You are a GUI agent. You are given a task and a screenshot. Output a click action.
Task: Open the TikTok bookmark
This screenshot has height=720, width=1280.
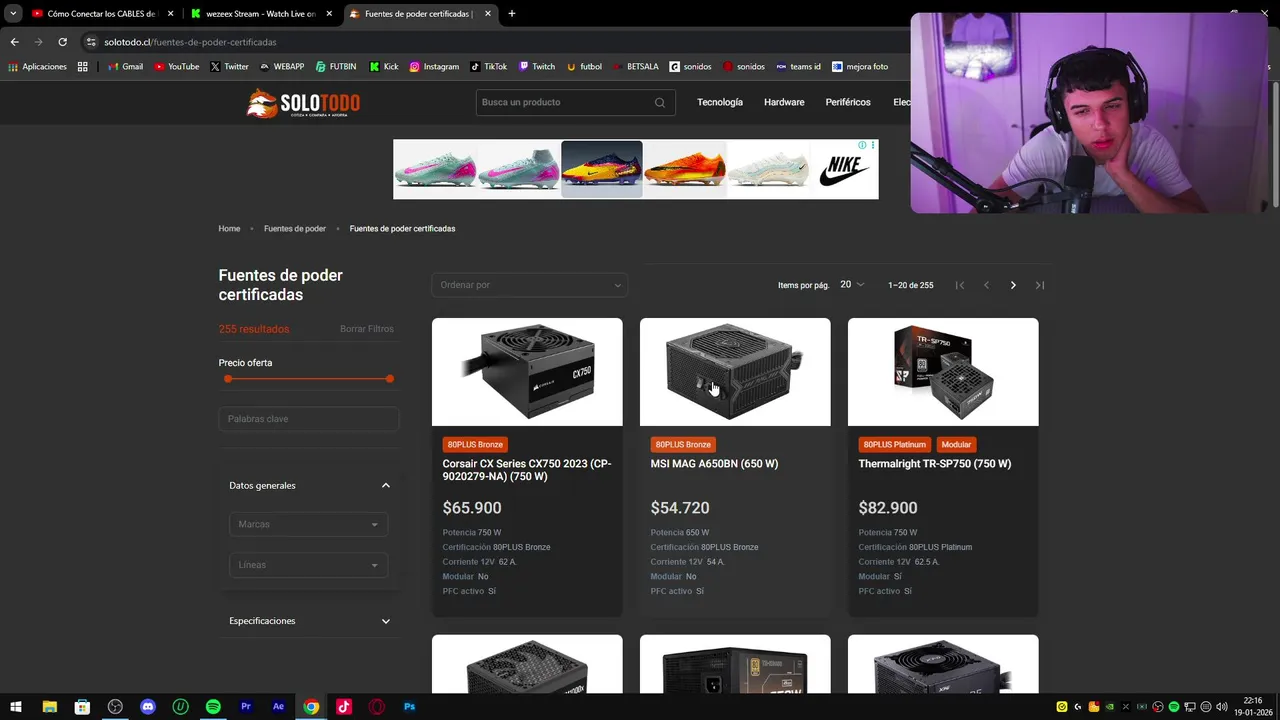[x=488, y=67]
